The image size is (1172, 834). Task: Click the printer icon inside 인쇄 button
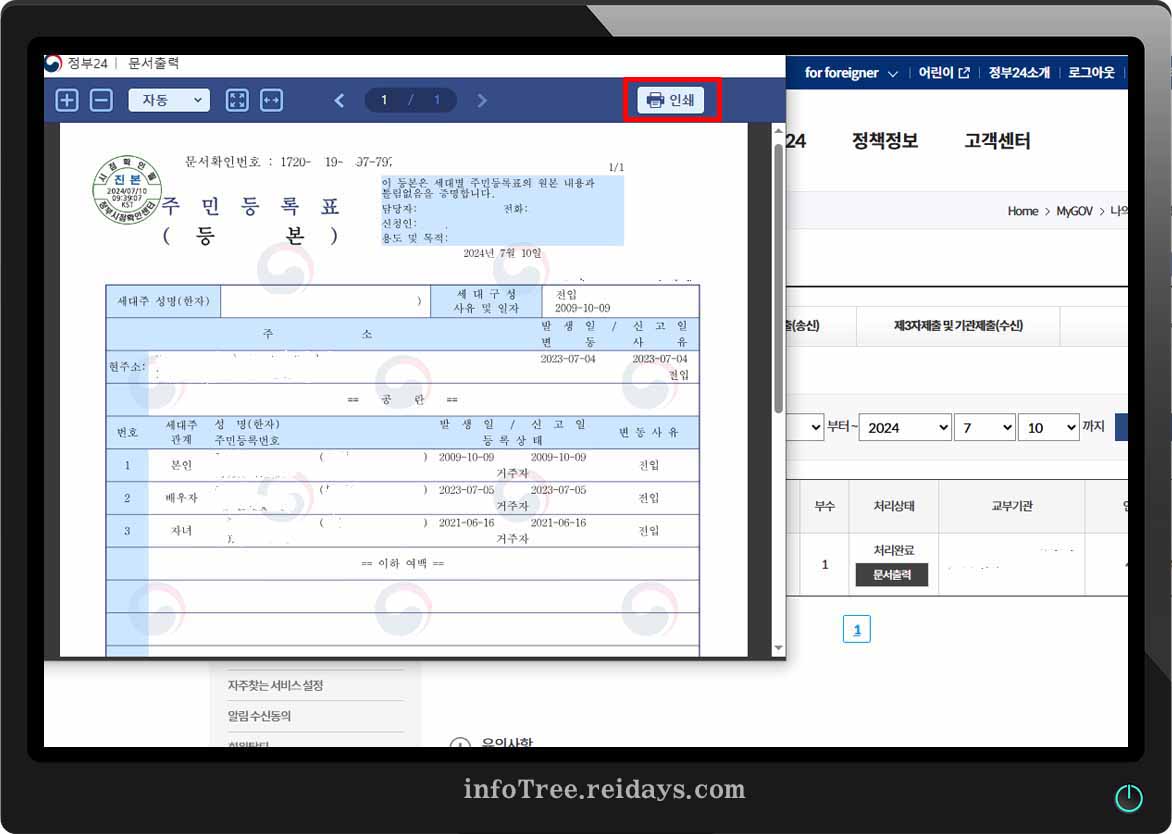[x=654, y=100]
